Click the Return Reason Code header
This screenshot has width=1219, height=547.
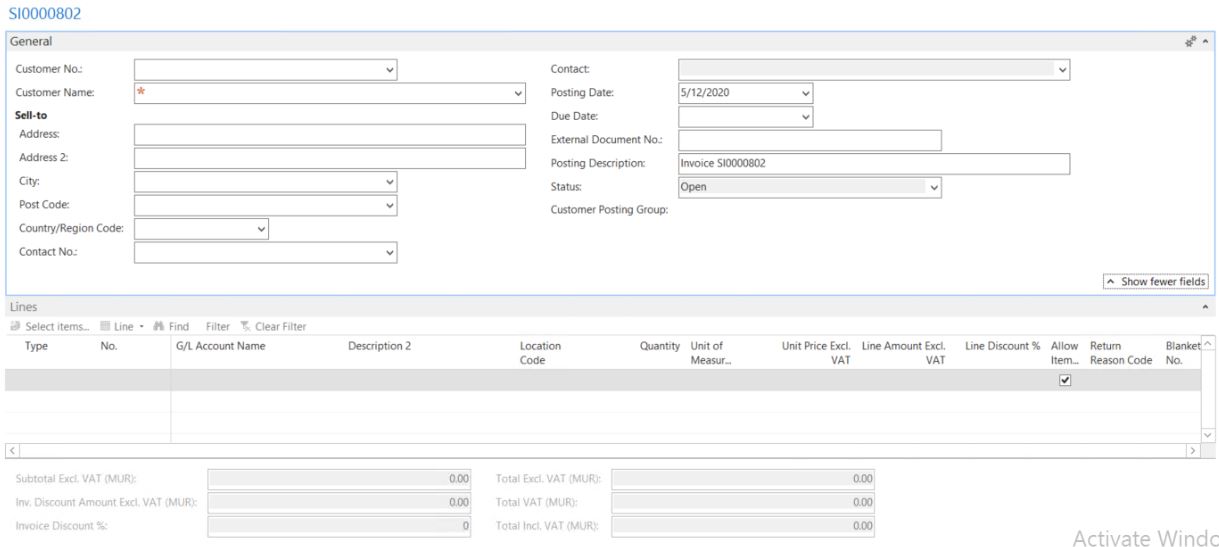pyautogui.click(x=1121, y=353)
